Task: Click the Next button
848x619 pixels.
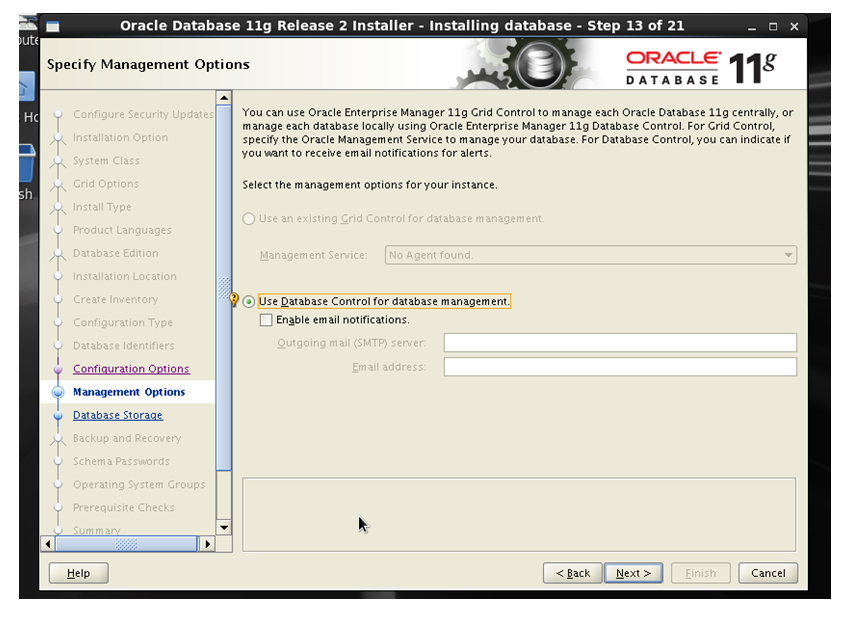Action: [x=633, y=573]
